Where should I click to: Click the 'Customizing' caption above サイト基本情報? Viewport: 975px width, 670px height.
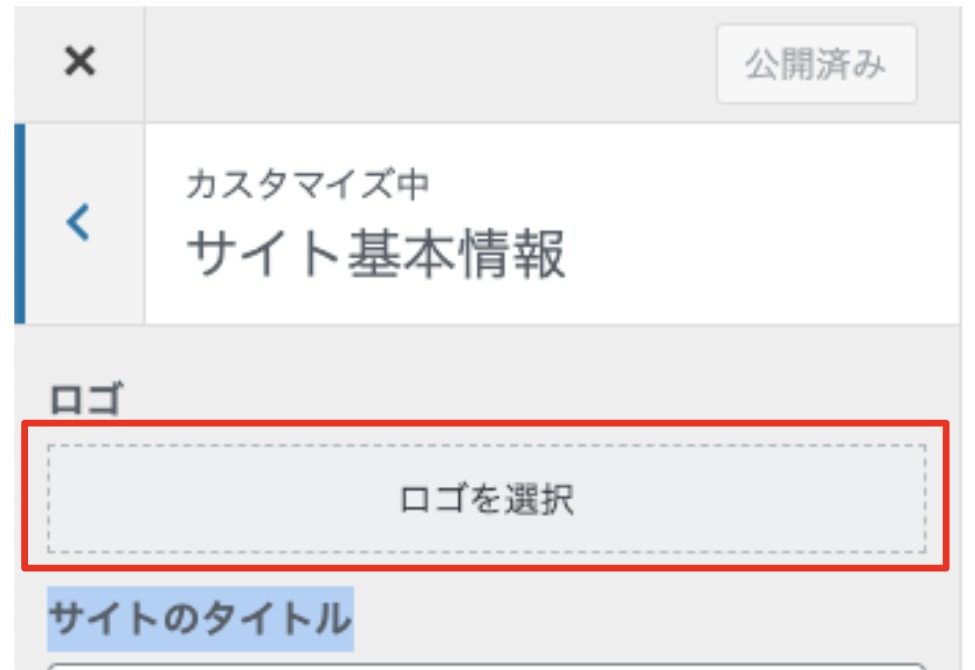tap(307, 185)
